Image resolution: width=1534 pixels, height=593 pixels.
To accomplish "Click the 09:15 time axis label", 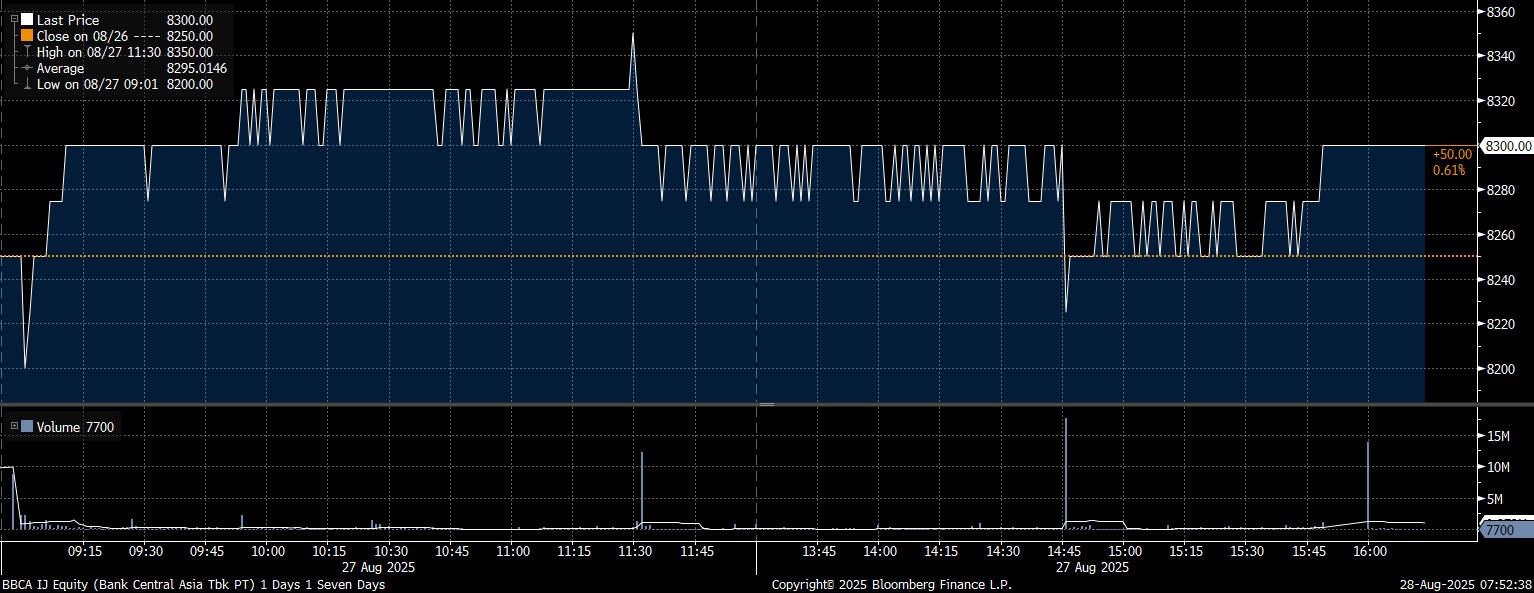I will [84, 551].
